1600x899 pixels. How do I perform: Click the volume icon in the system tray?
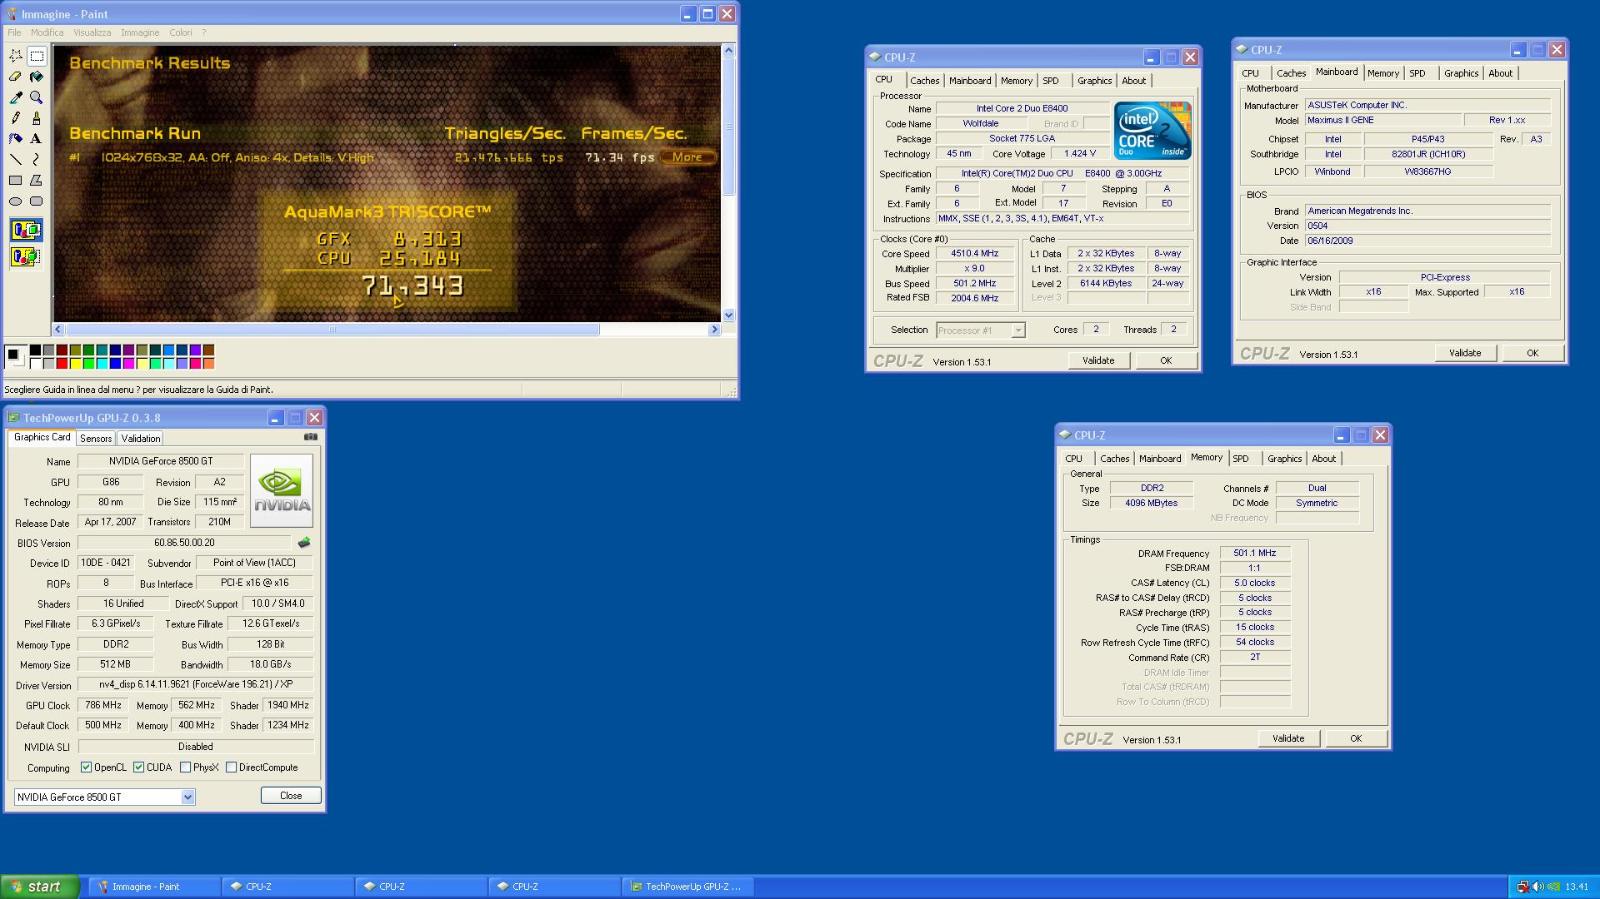[1537, 886]
